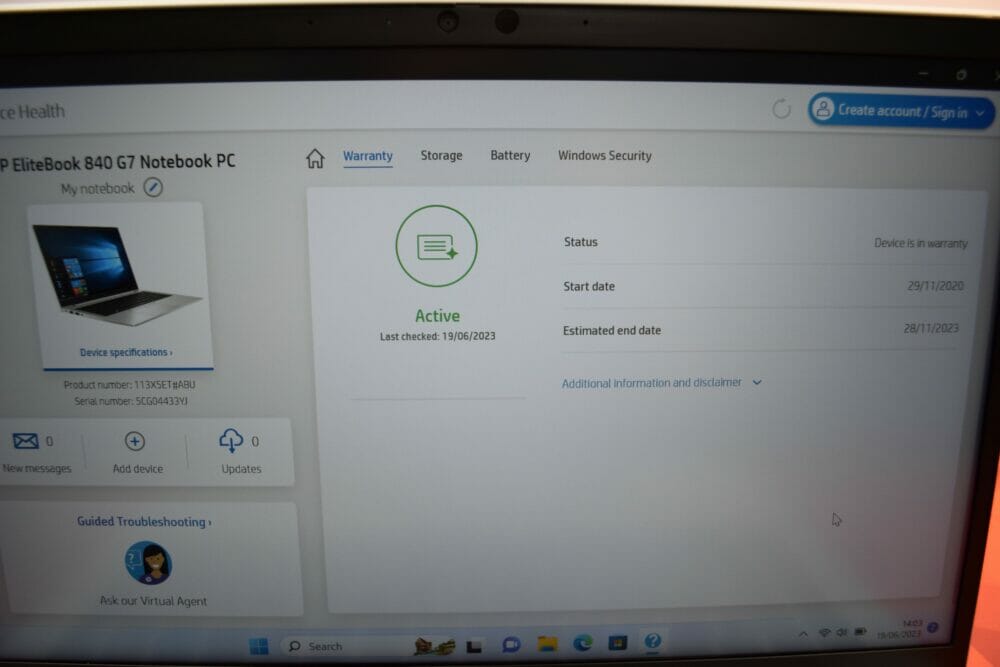1000x667 pixels.
Task: Open the Guided Troubleshooting link
Action: [x=144, y=522]
